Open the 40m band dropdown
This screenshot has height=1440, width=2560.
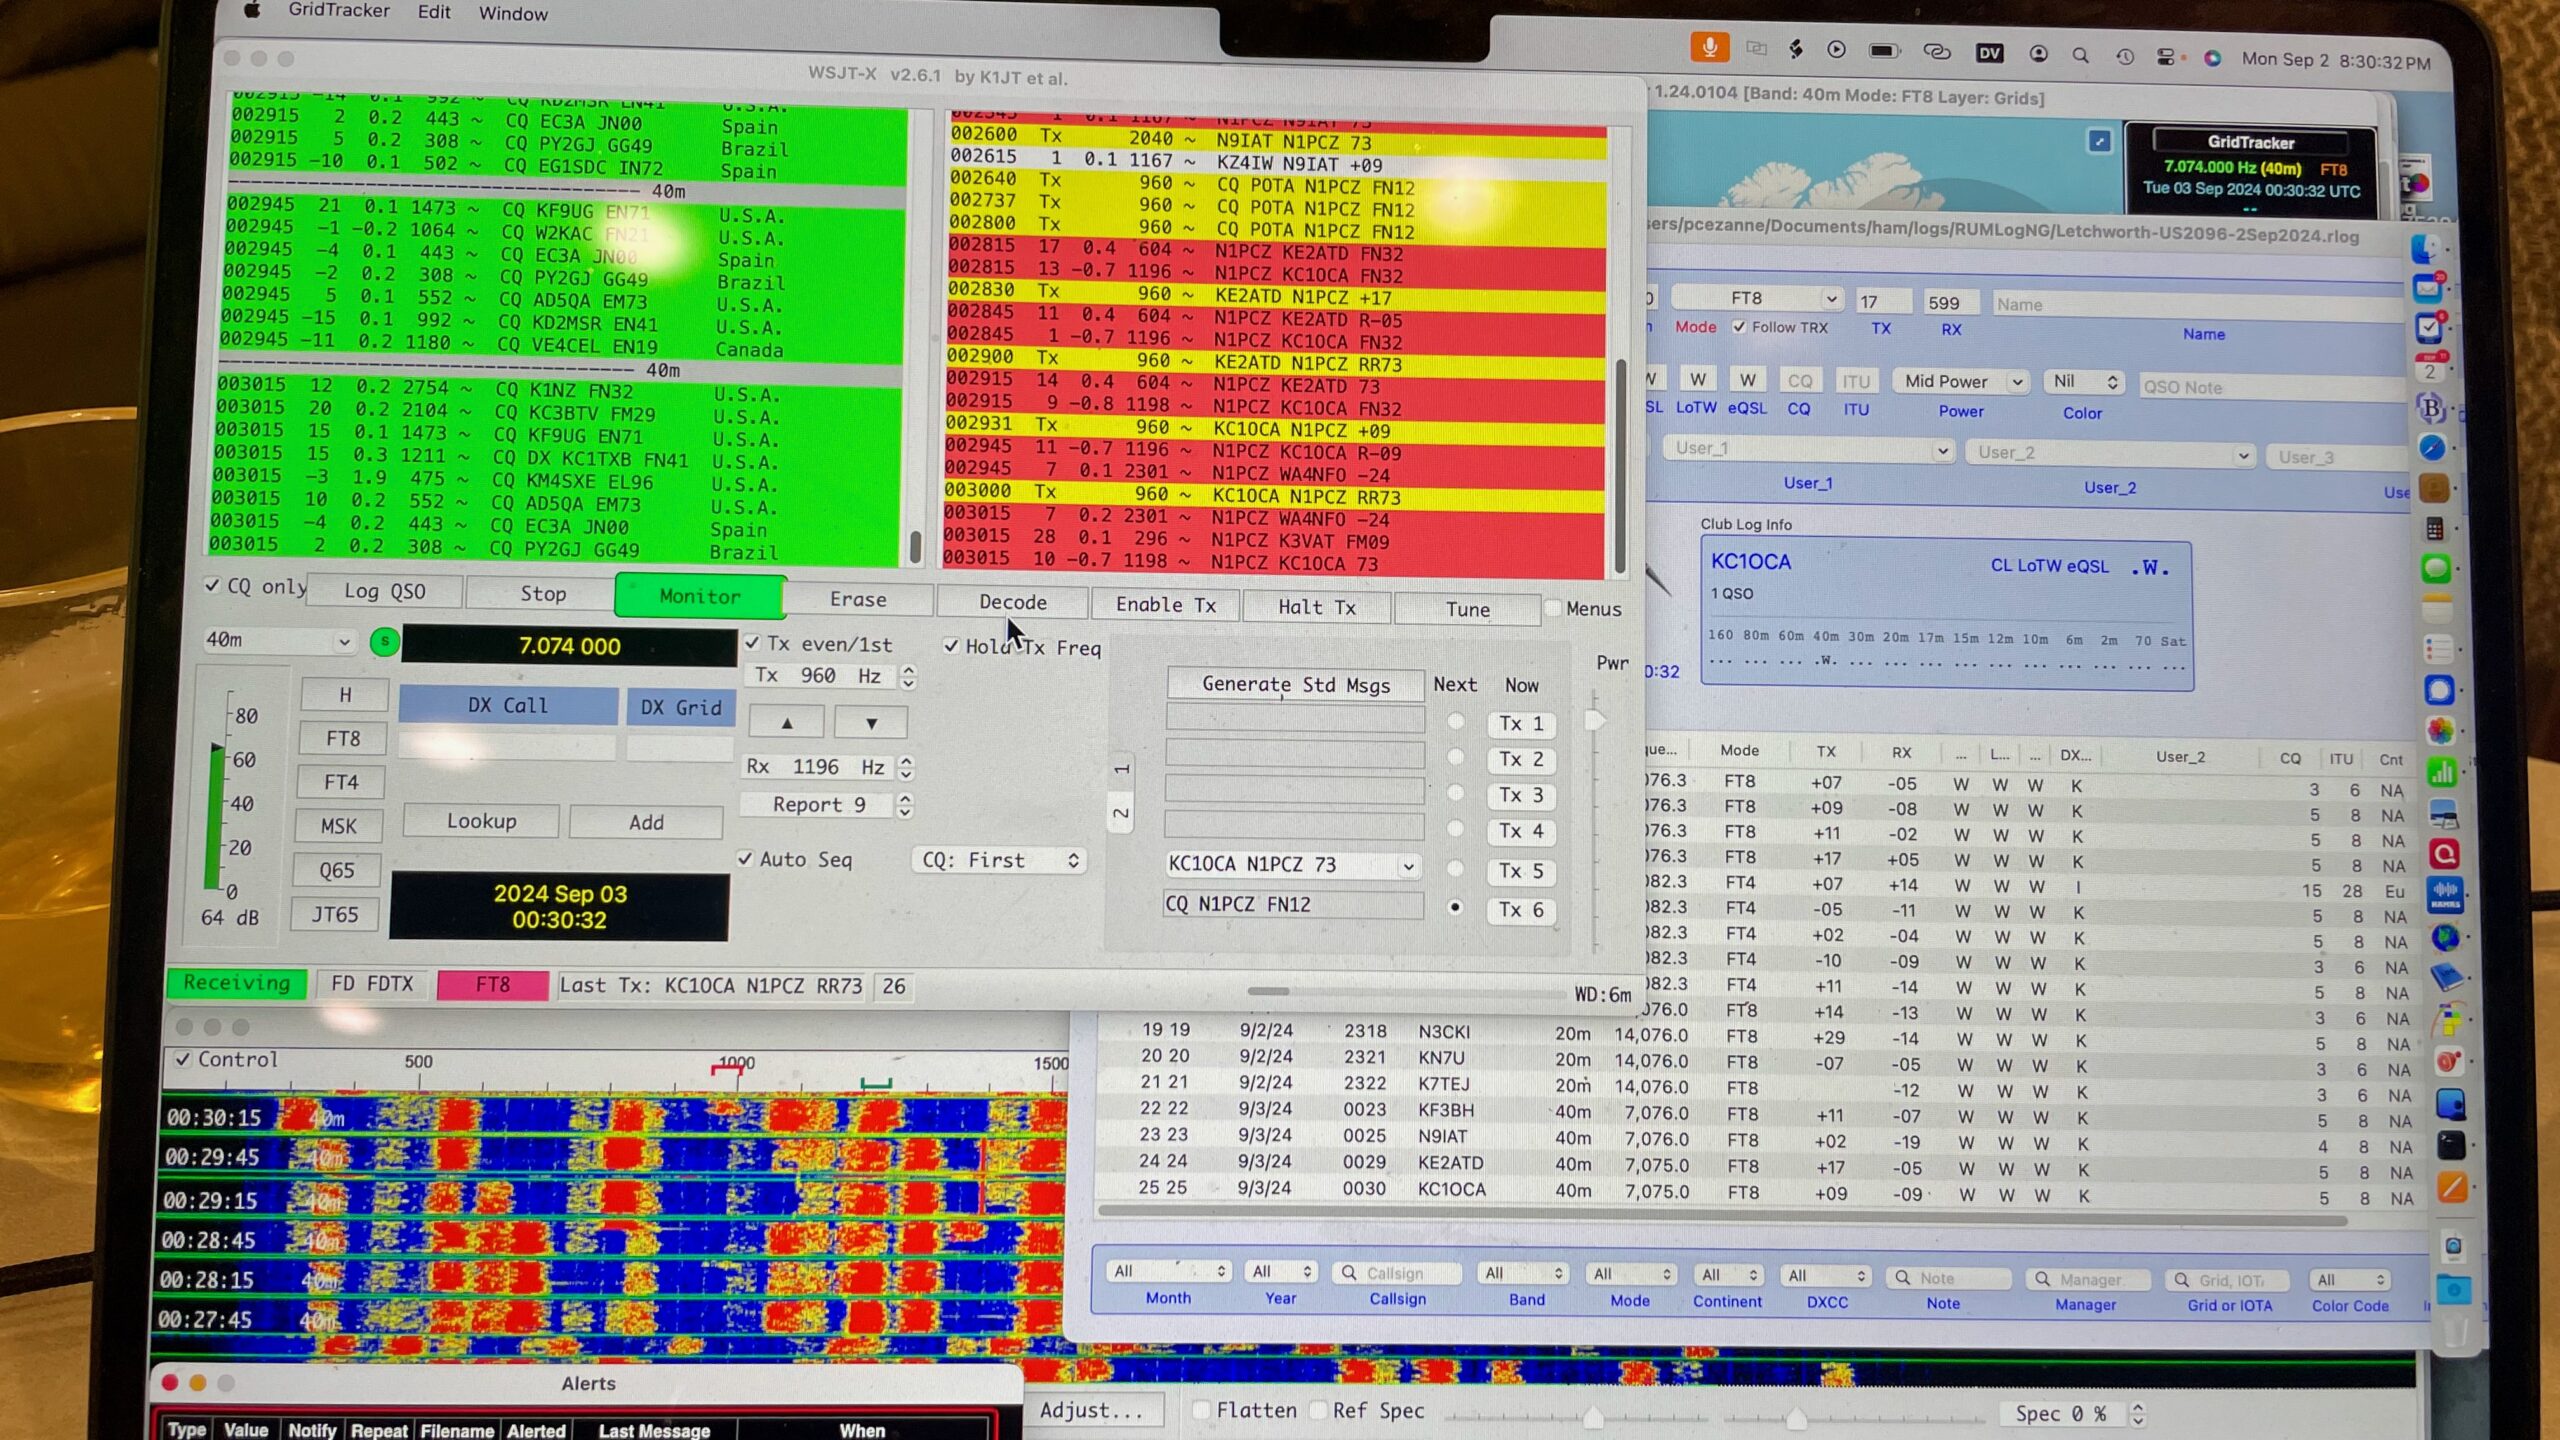pos(278,640)
